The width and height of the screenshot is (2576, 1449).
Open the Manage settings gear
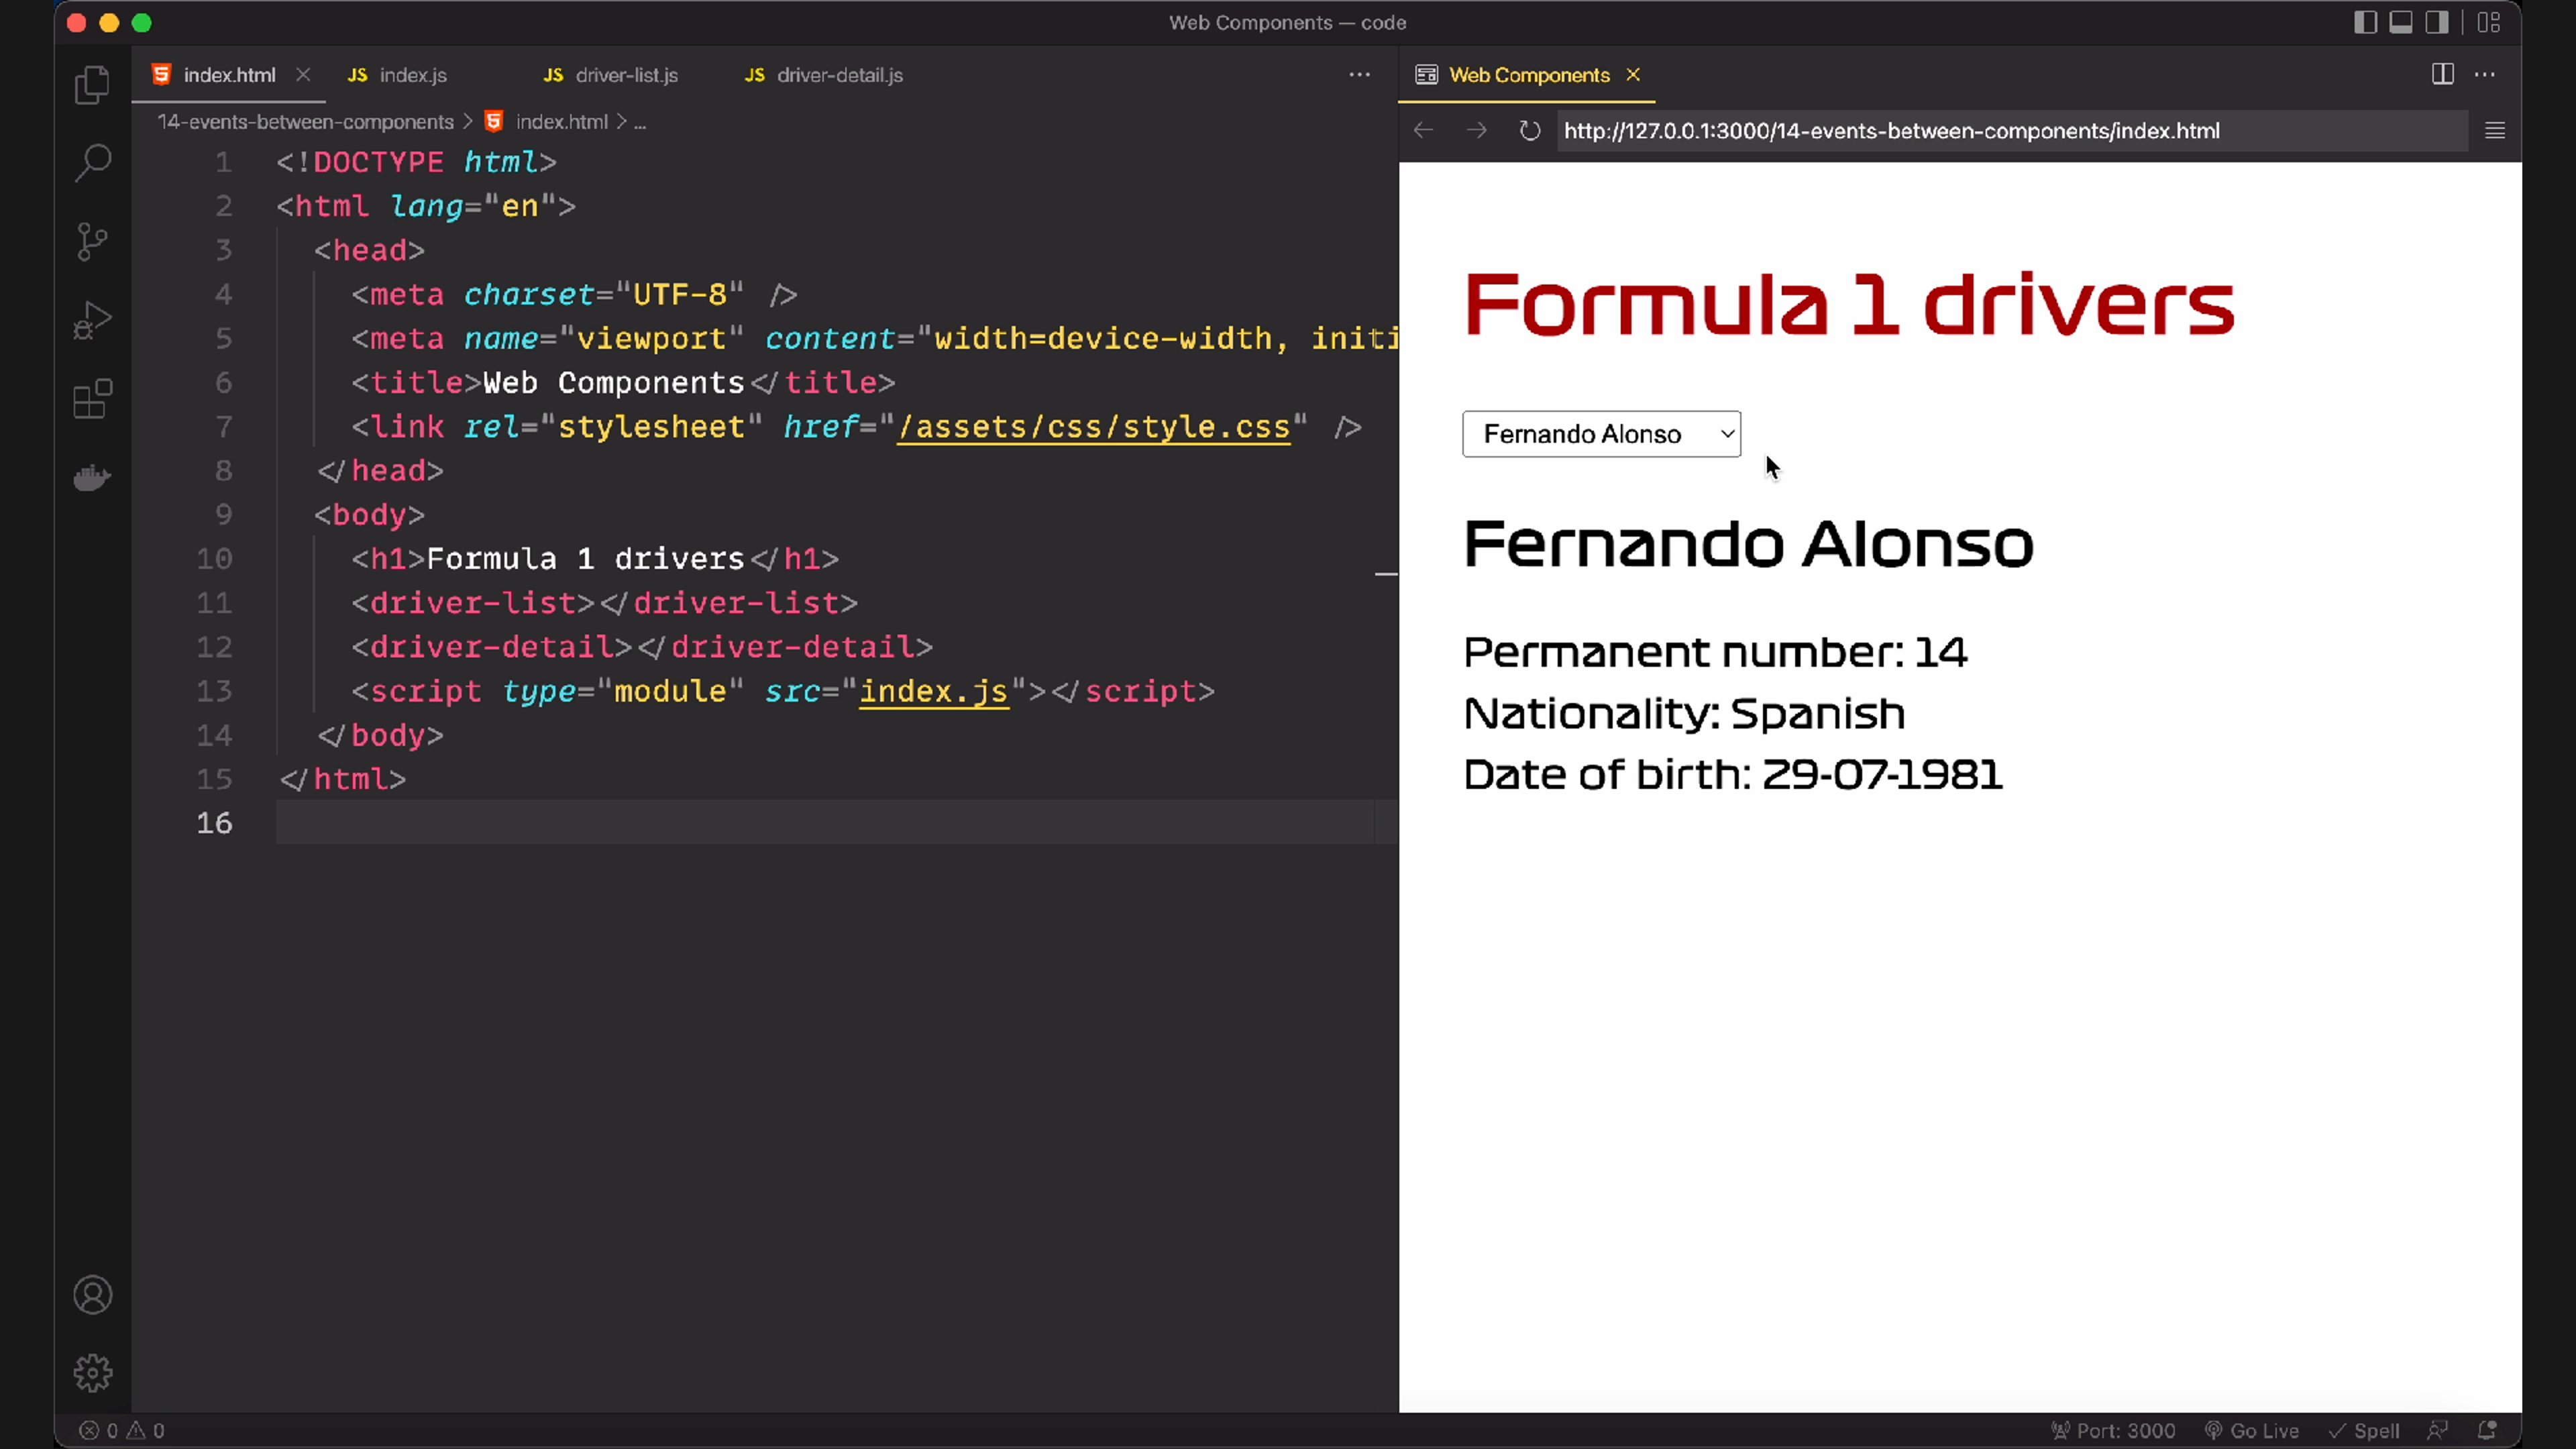(92, 1373)
